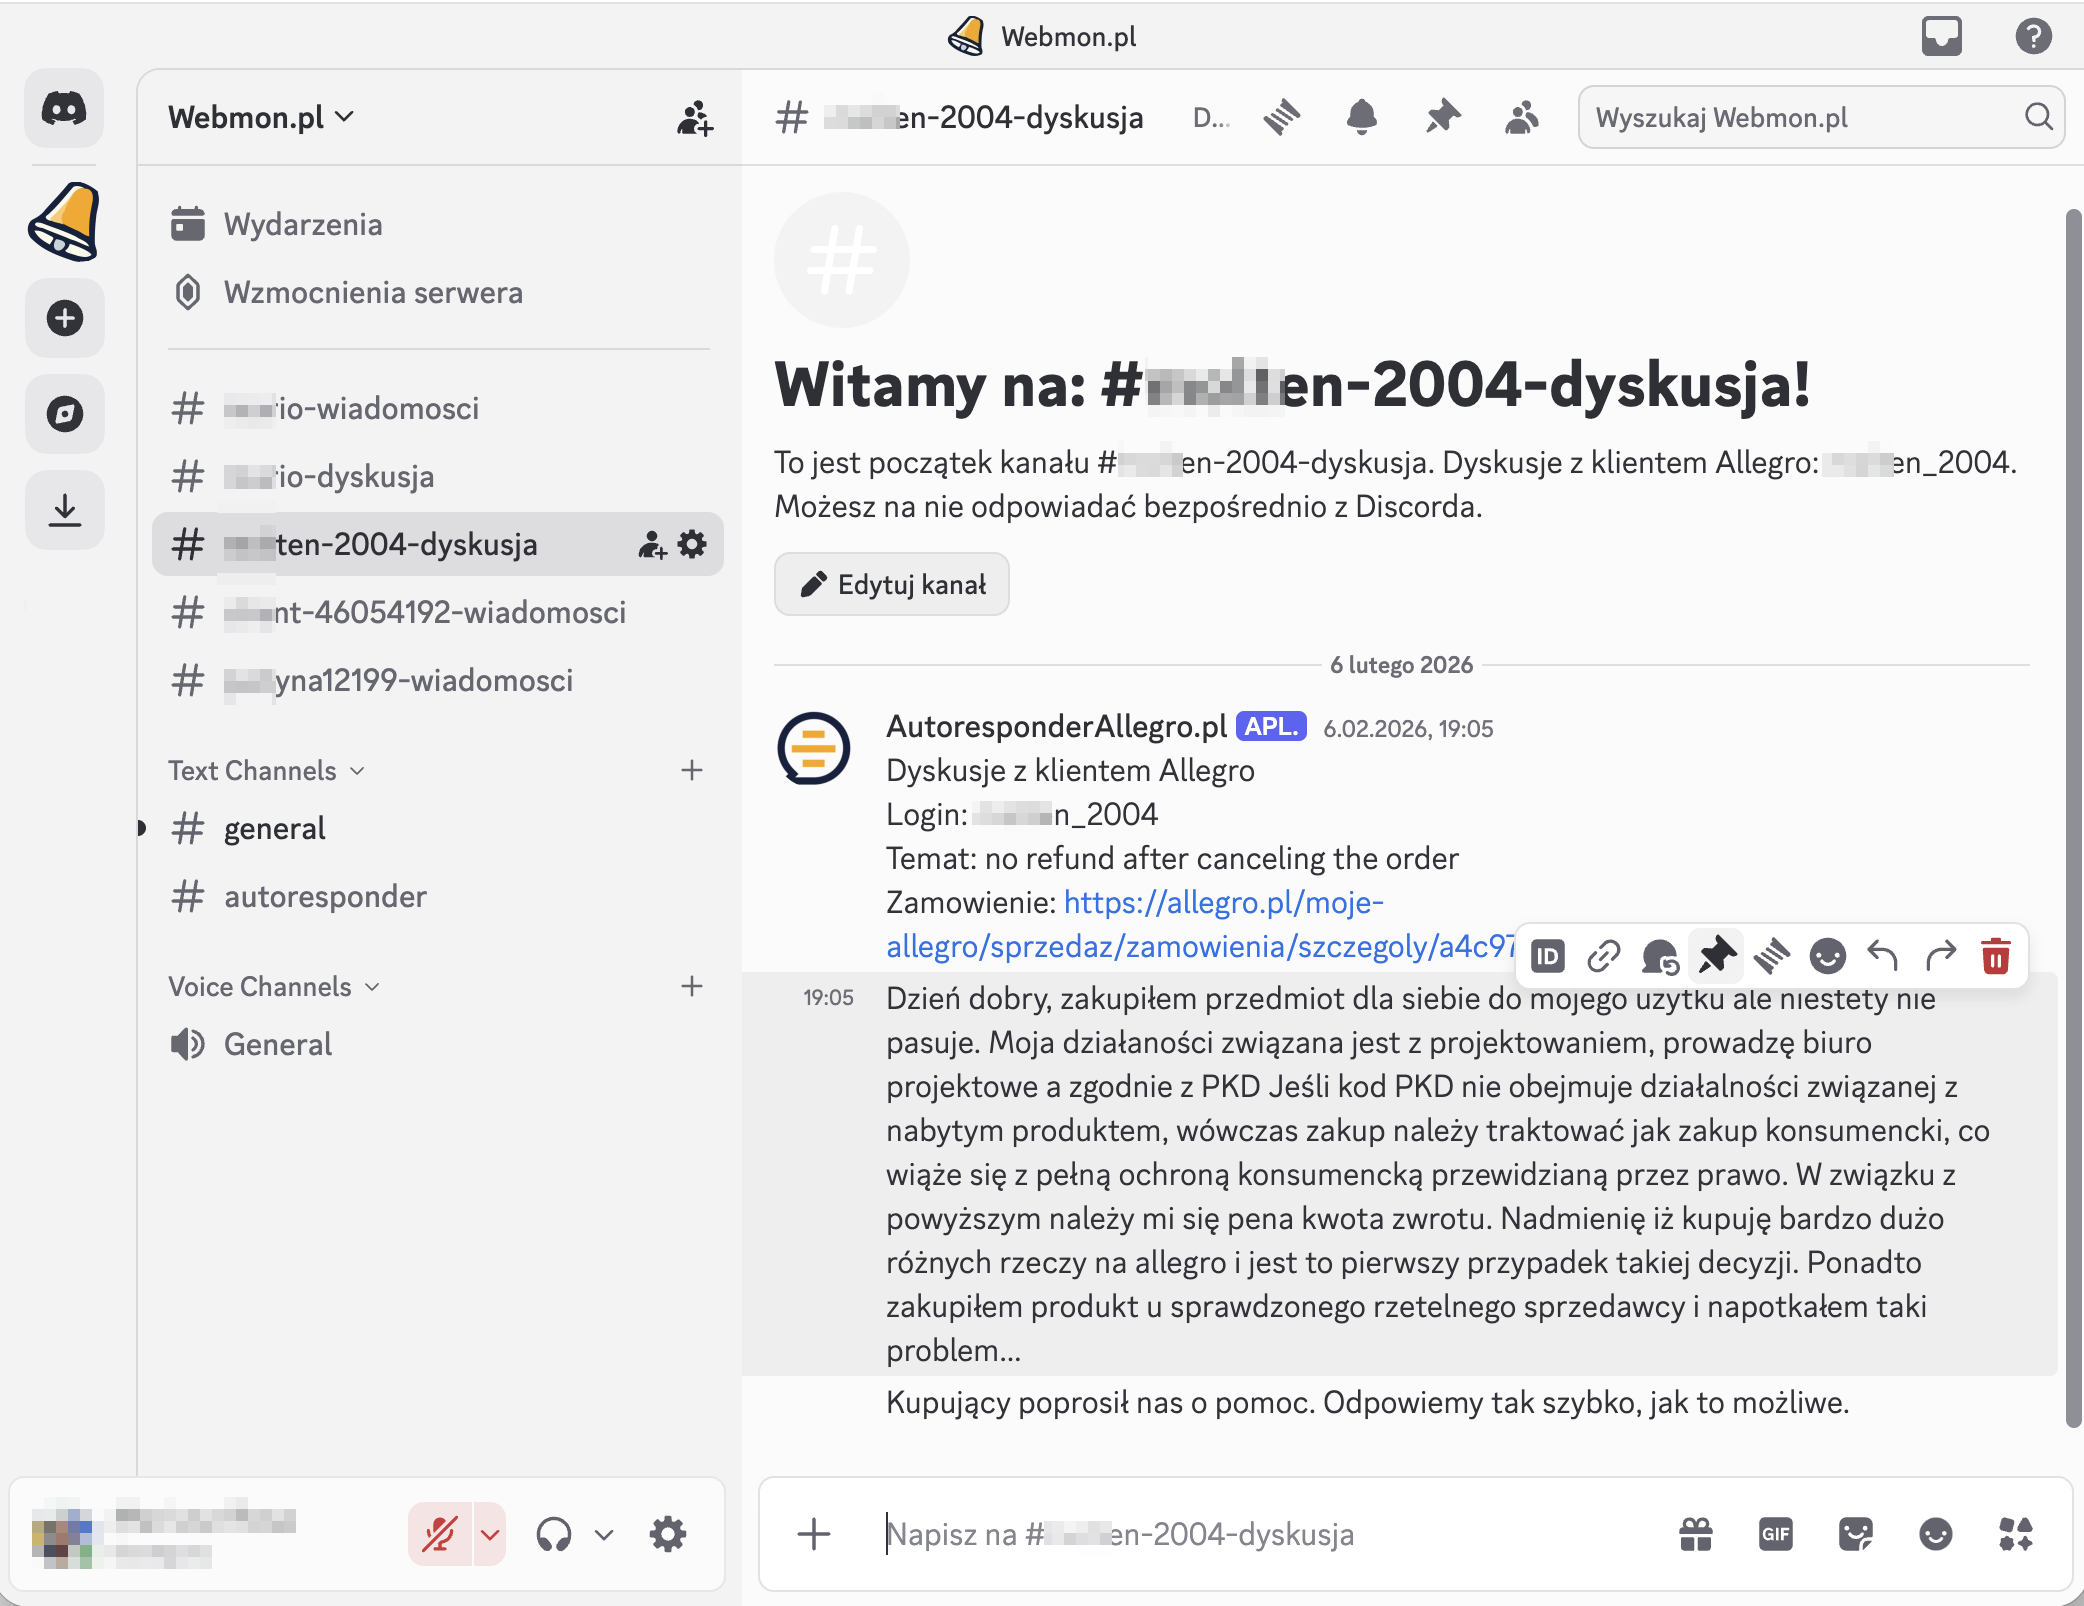Select the general text channel

point(274,828)
